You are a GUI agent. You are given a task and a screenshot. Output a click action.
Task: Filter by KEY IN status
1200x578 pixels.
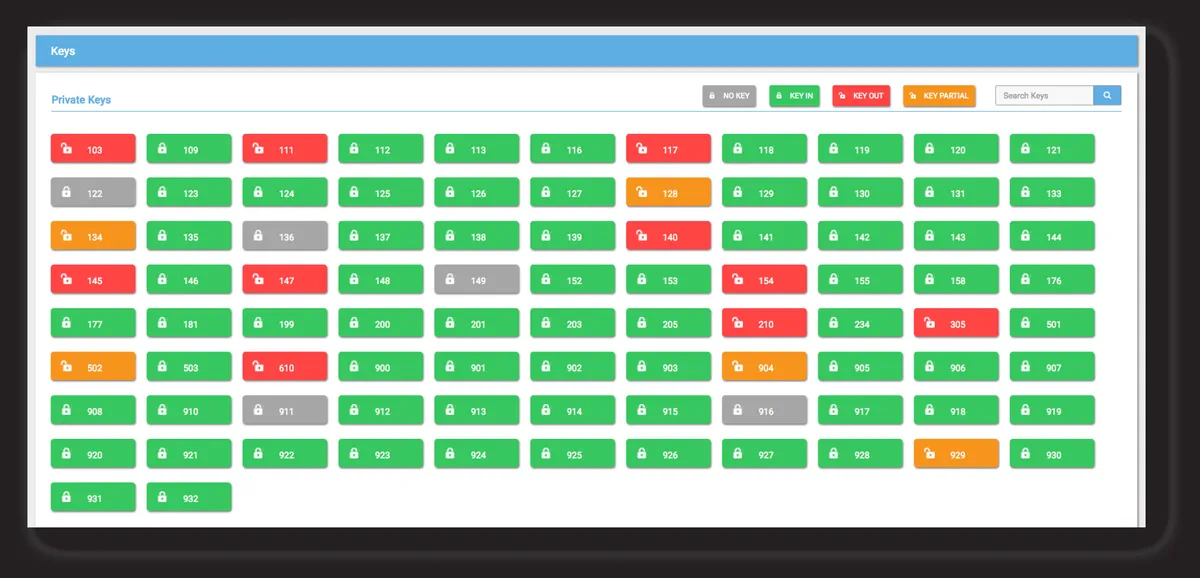pyautogui.click(x=795, y=96)
